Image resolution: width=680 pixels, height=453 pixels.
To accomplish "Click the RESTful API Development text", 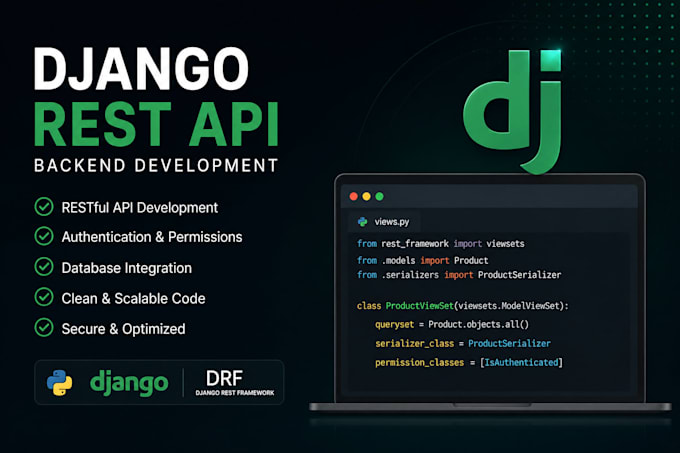I will [140, 208].
